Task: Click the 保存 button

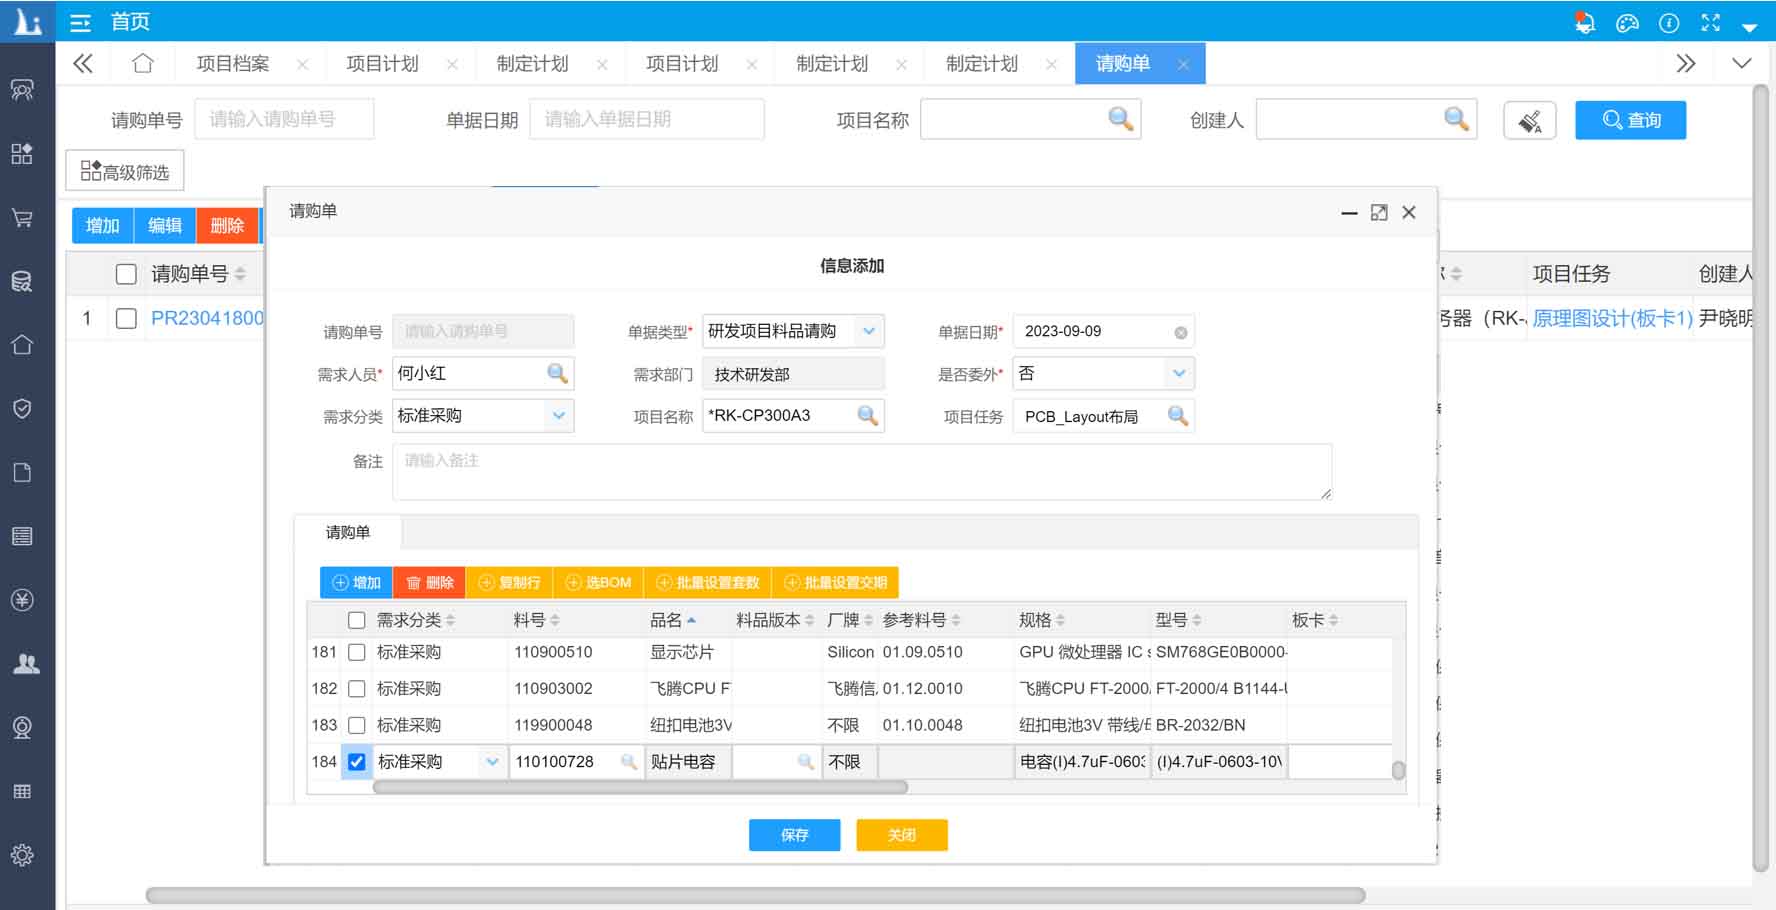Action: (795, 835)
